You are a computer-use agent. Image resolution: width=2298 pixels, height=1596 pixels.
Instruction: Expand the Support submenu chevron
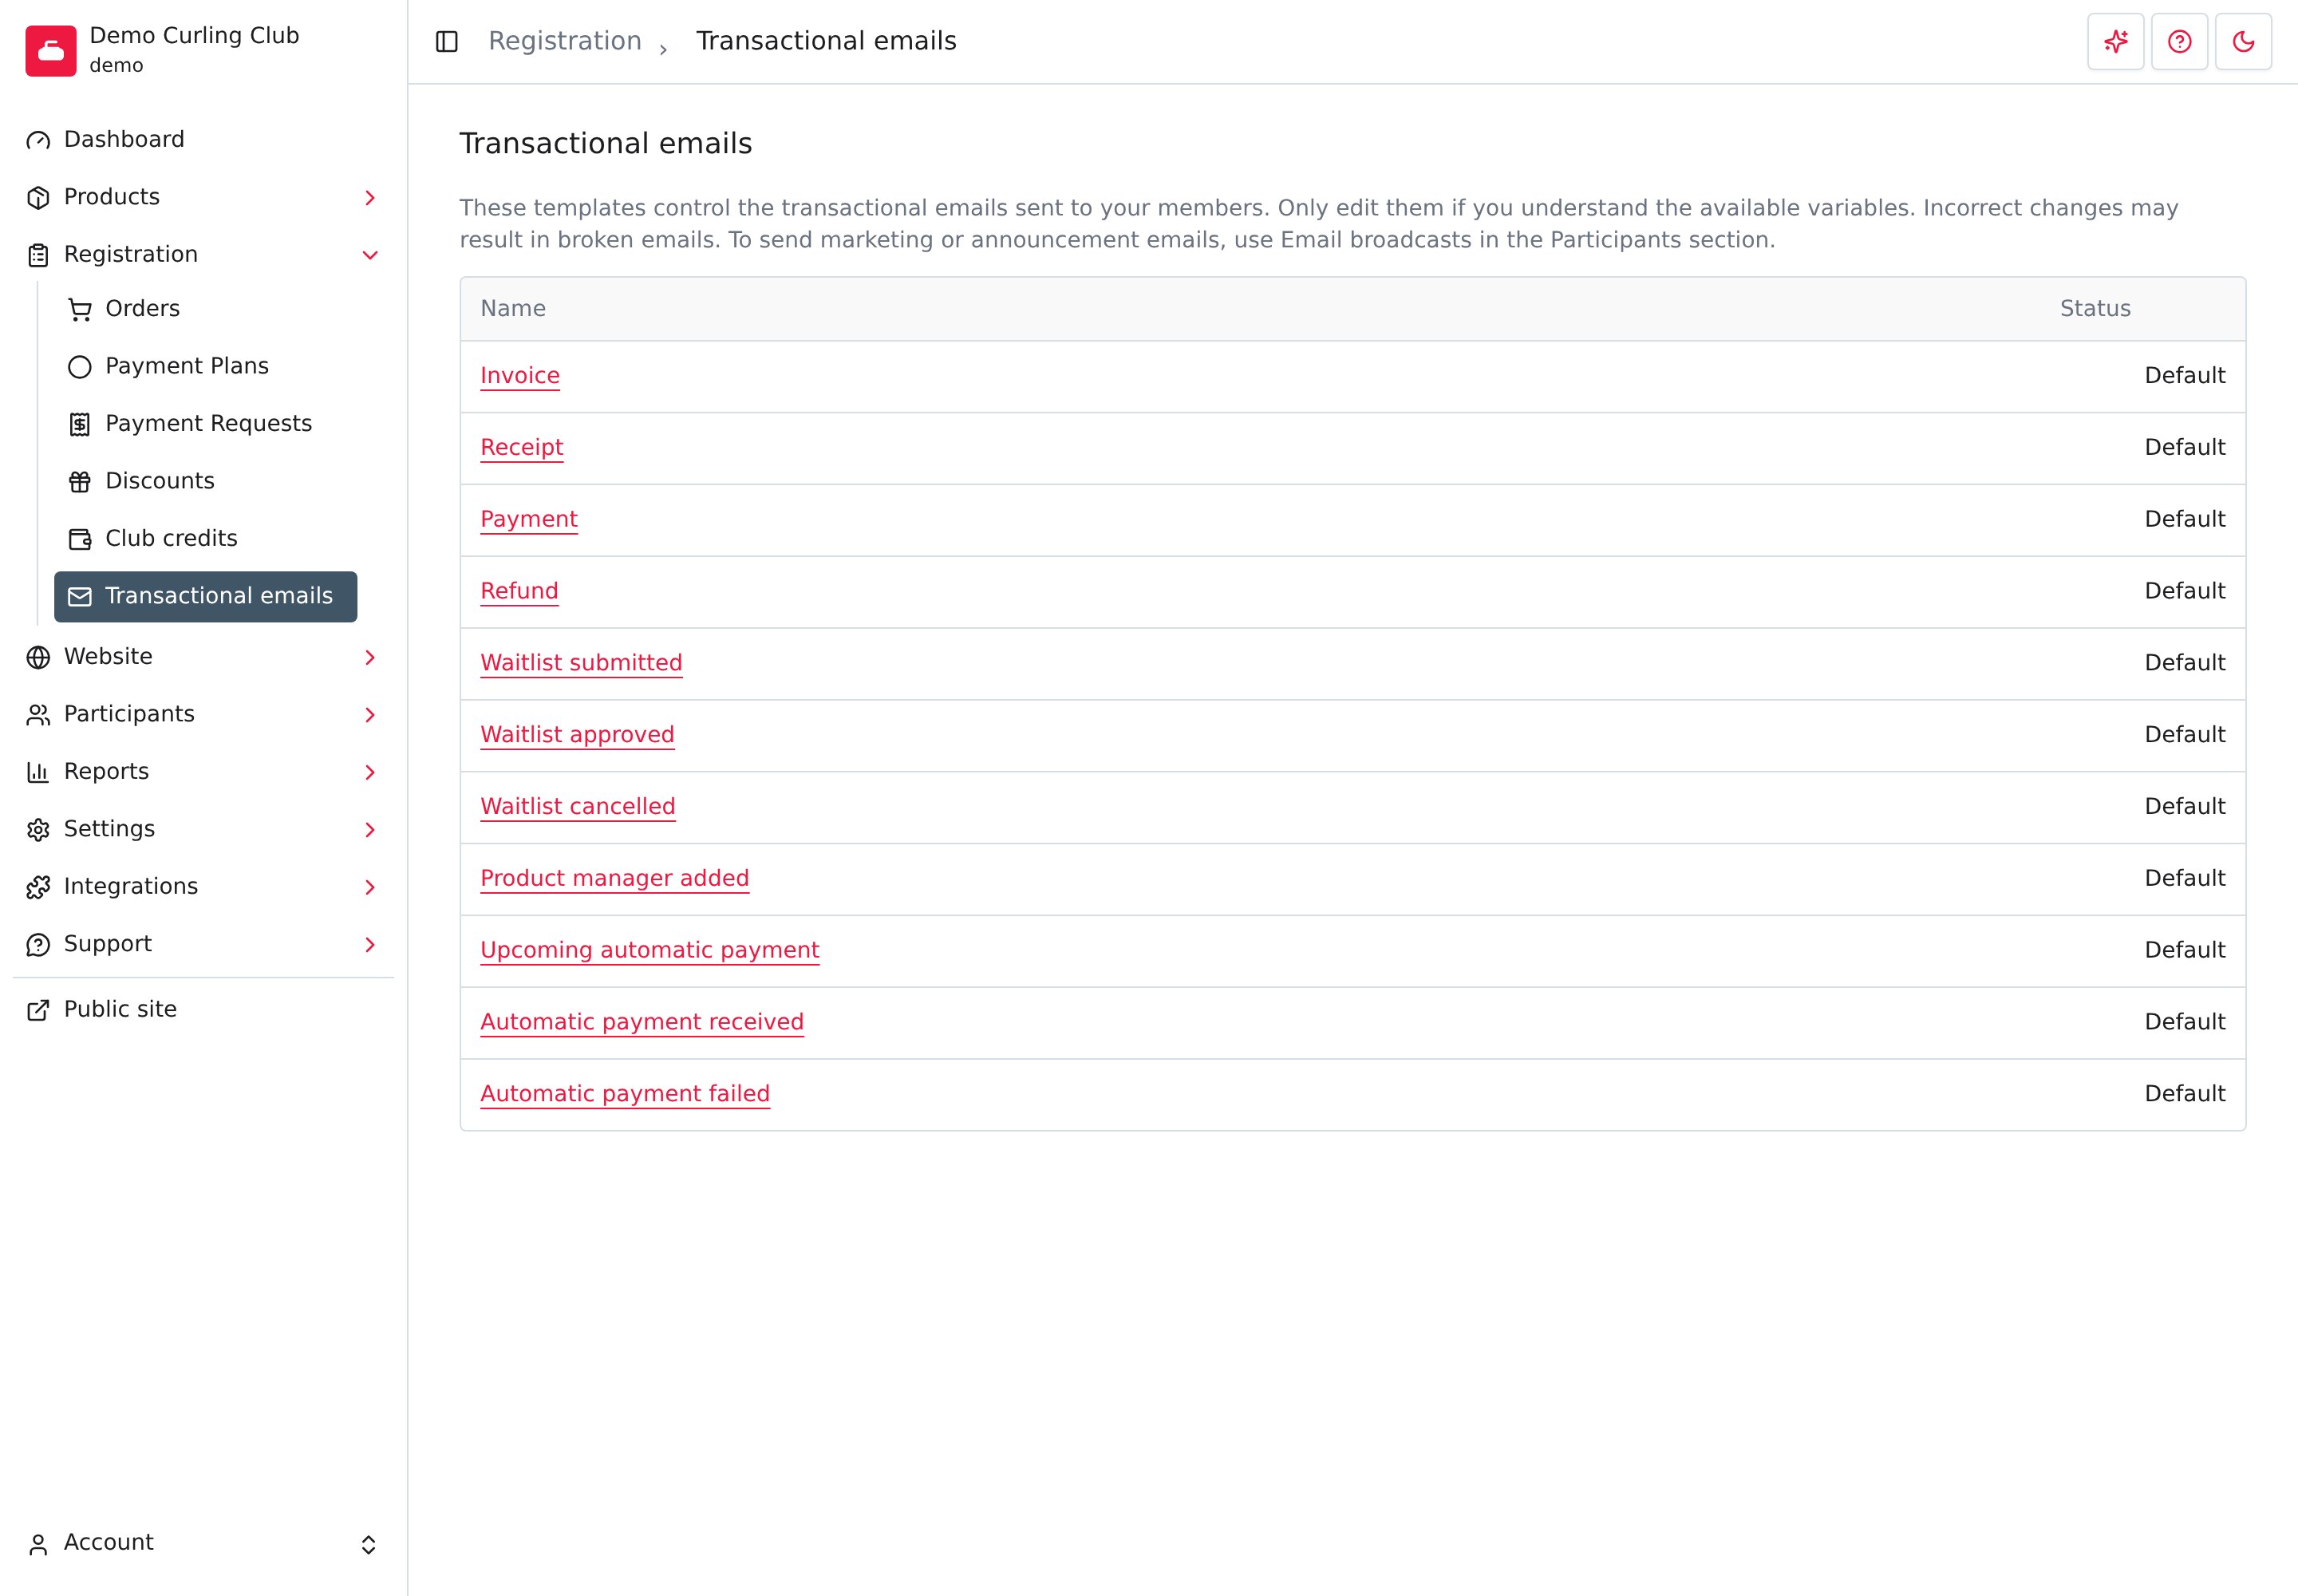click(370, 945)
